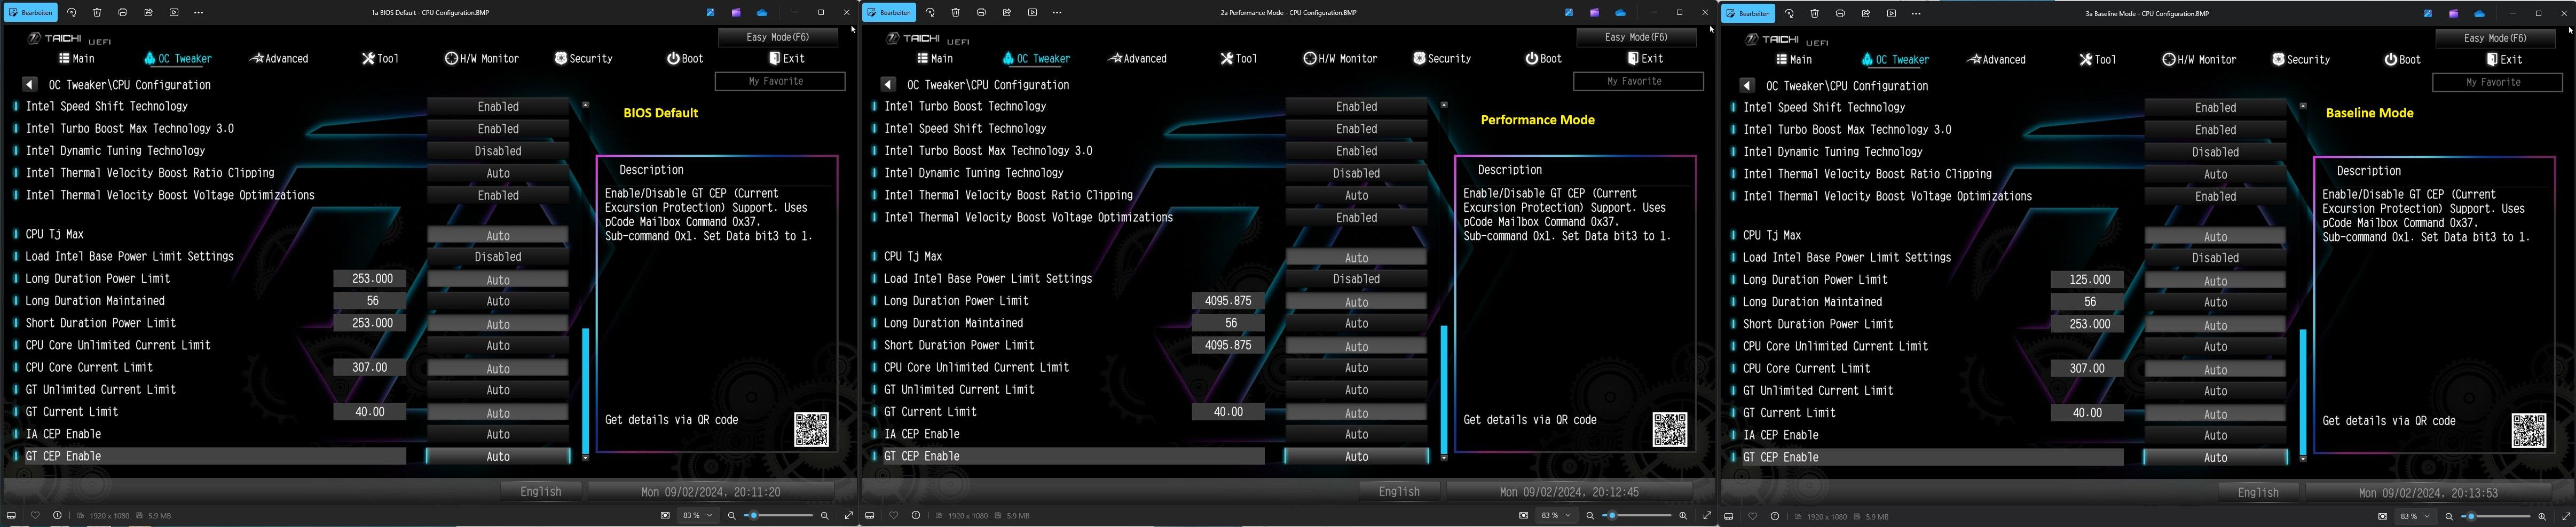Open the more options menu in BIOS Default window
This screenshot has height=527, width=2576.
pyautogui.click(x=199, y=13)
